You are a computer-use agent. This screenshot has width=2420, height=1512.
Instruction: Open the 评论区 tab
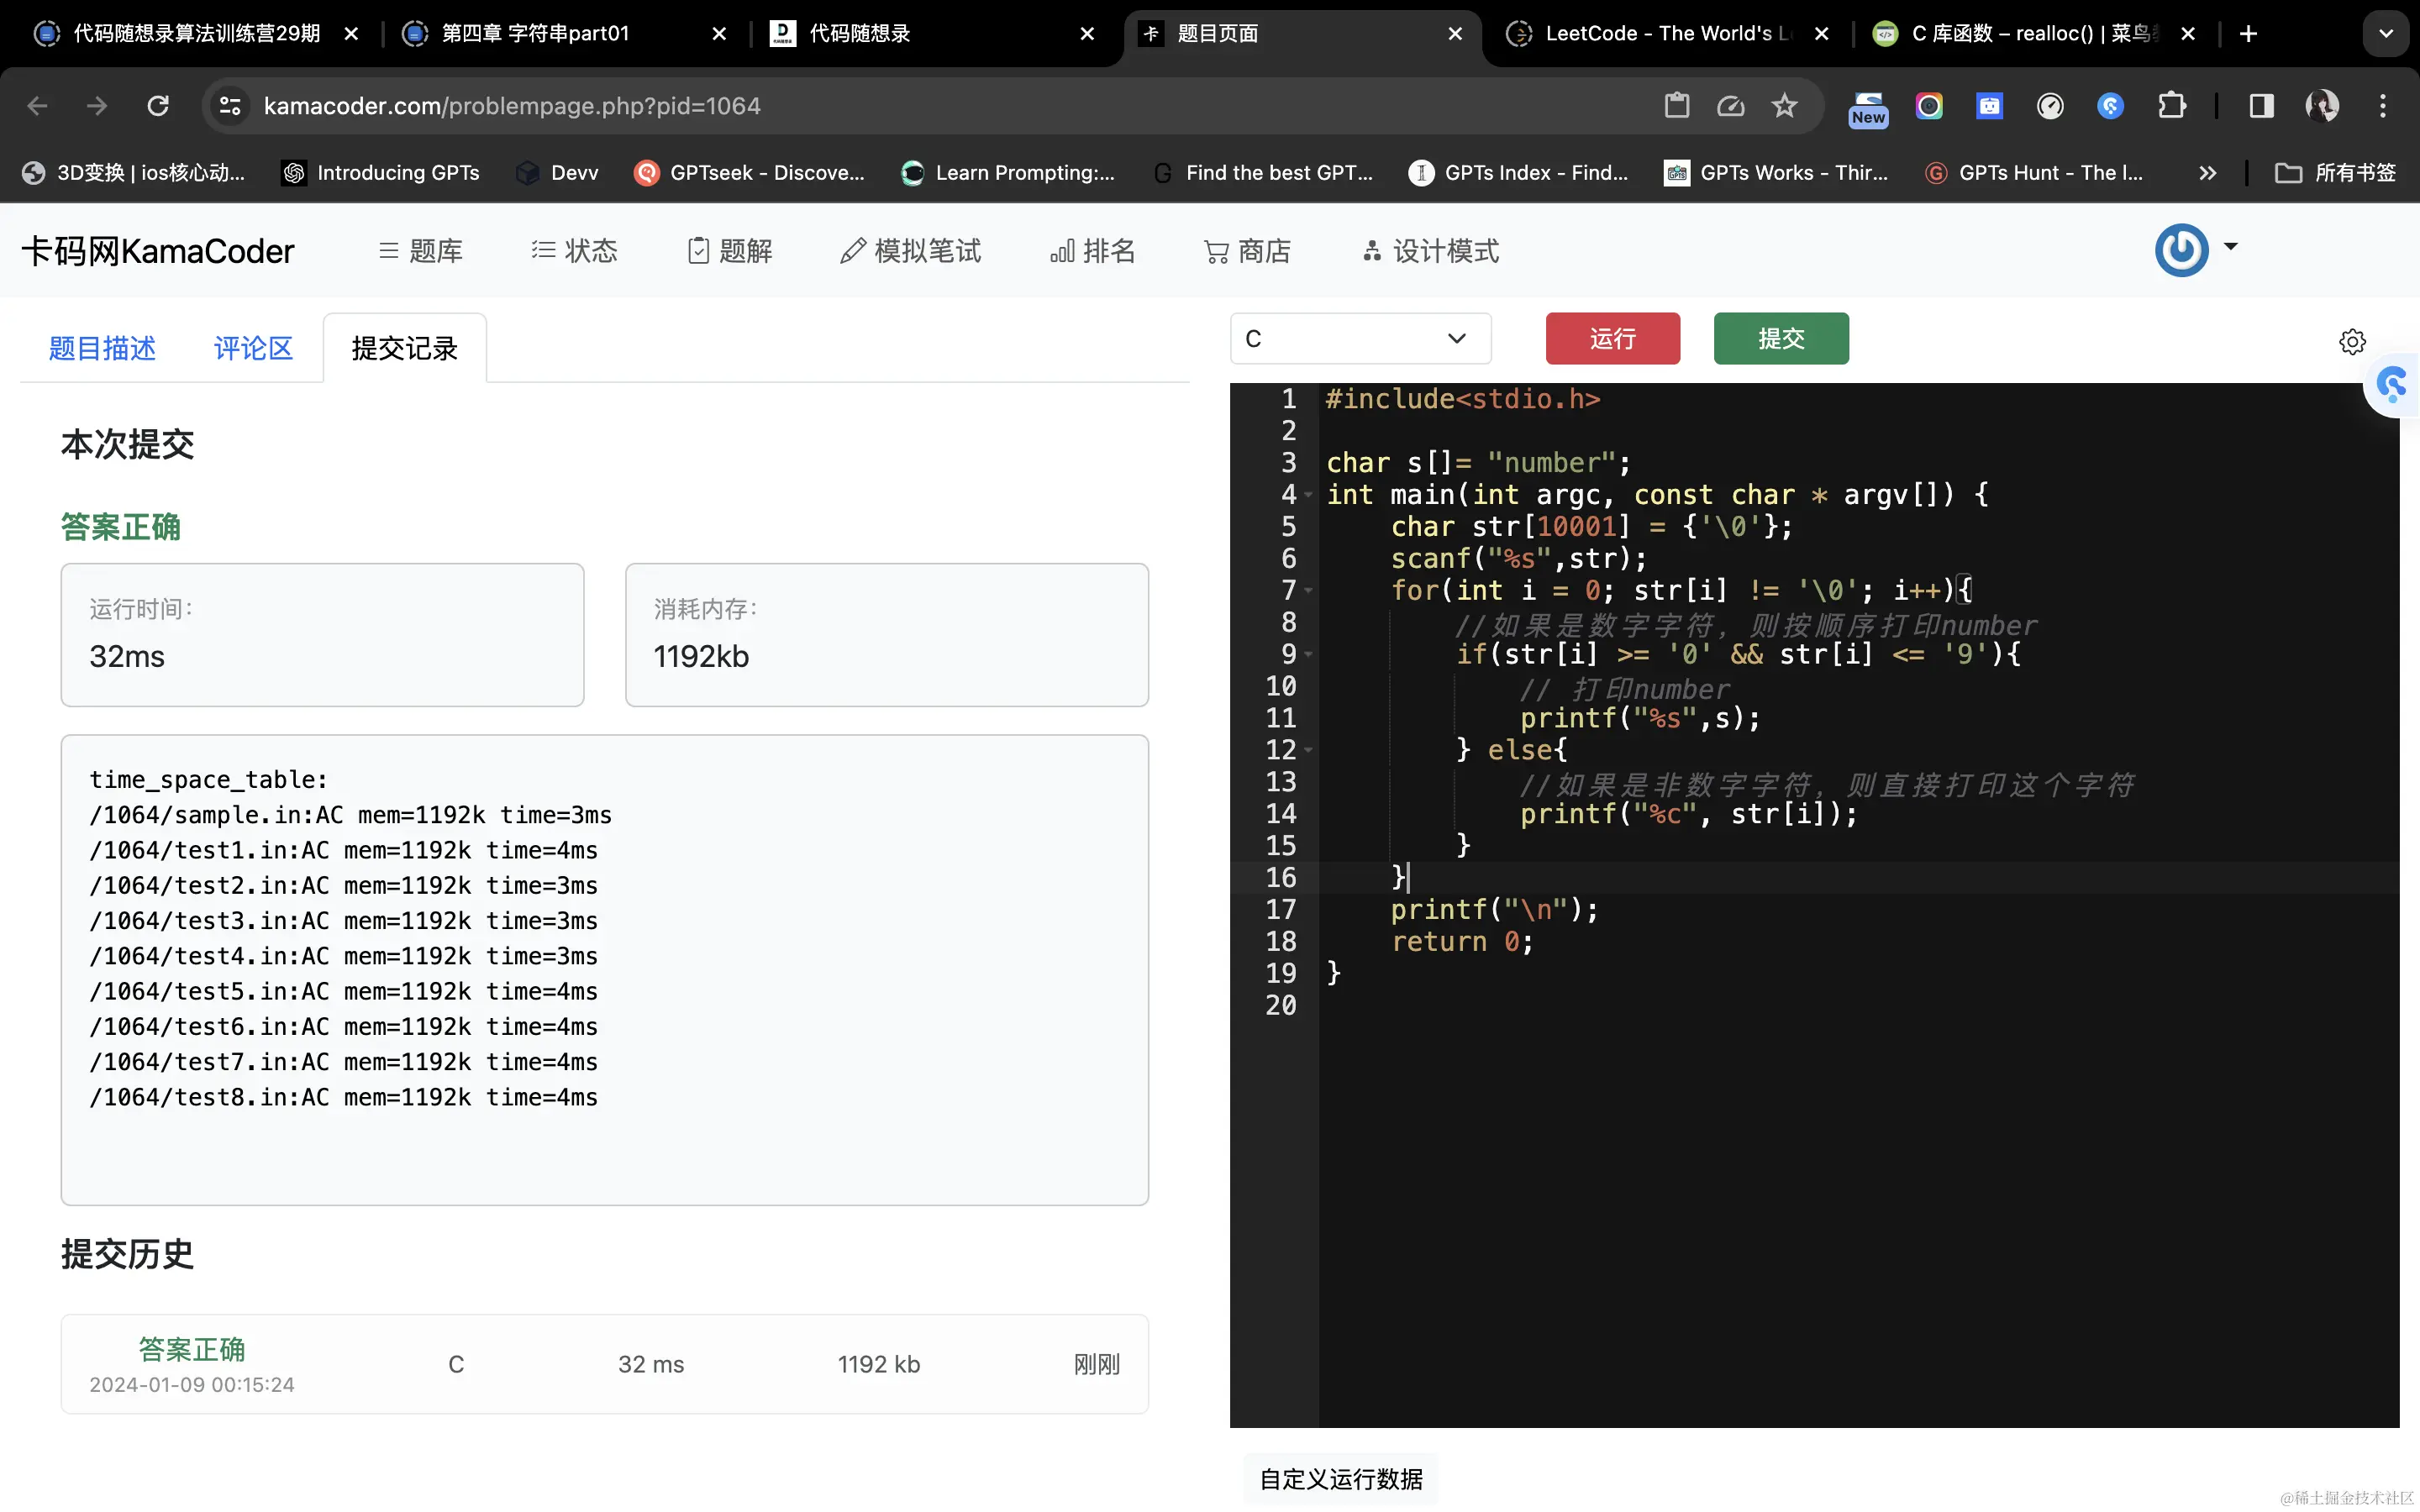point(253,348)
